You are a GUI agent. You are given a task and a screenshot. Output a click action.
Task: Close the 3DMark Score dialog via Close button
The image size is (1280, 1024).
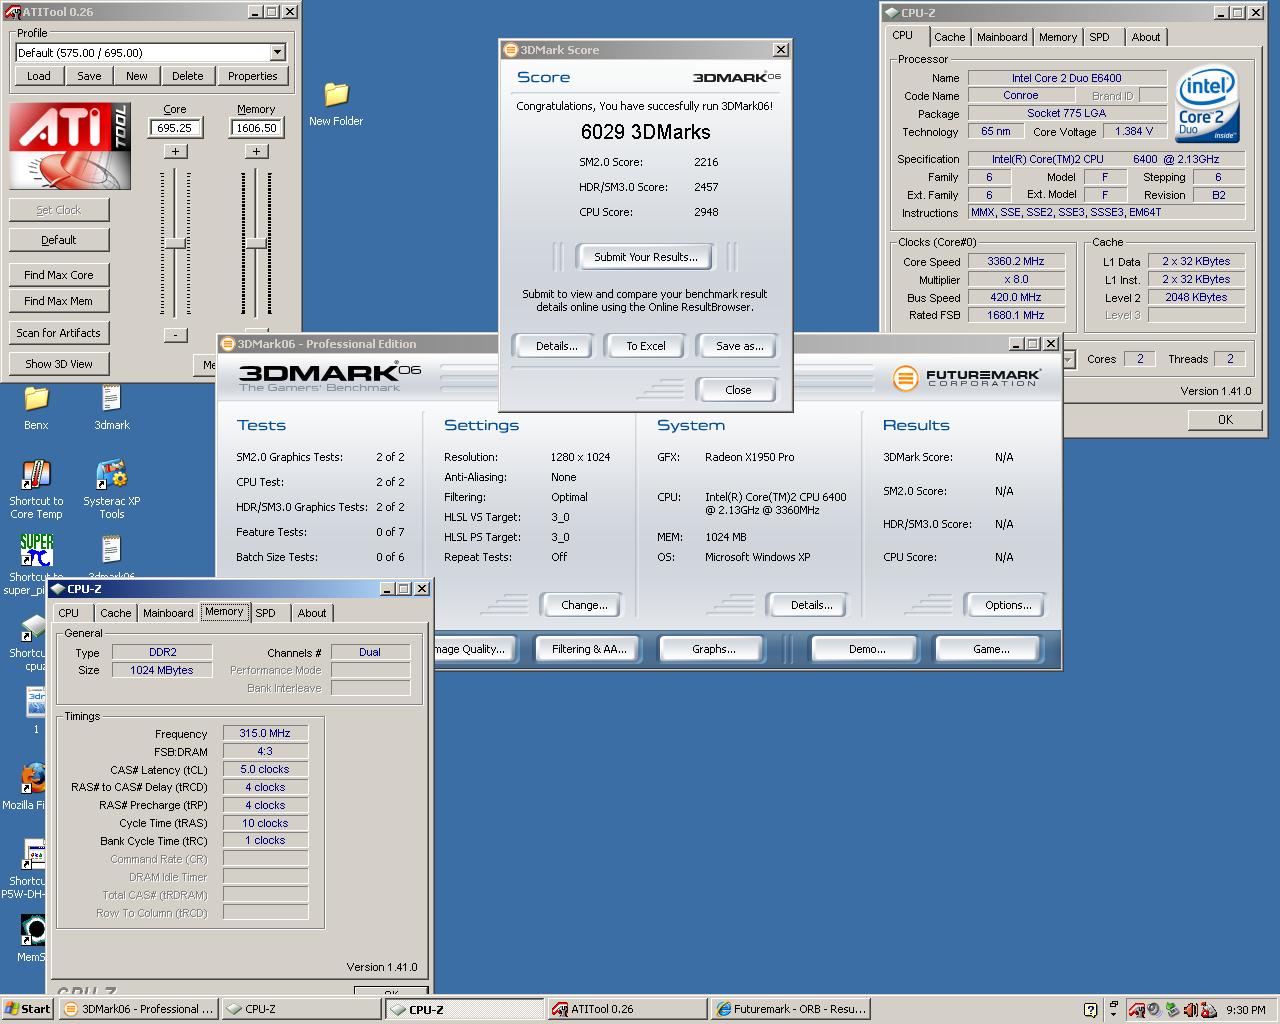[738, 390]
